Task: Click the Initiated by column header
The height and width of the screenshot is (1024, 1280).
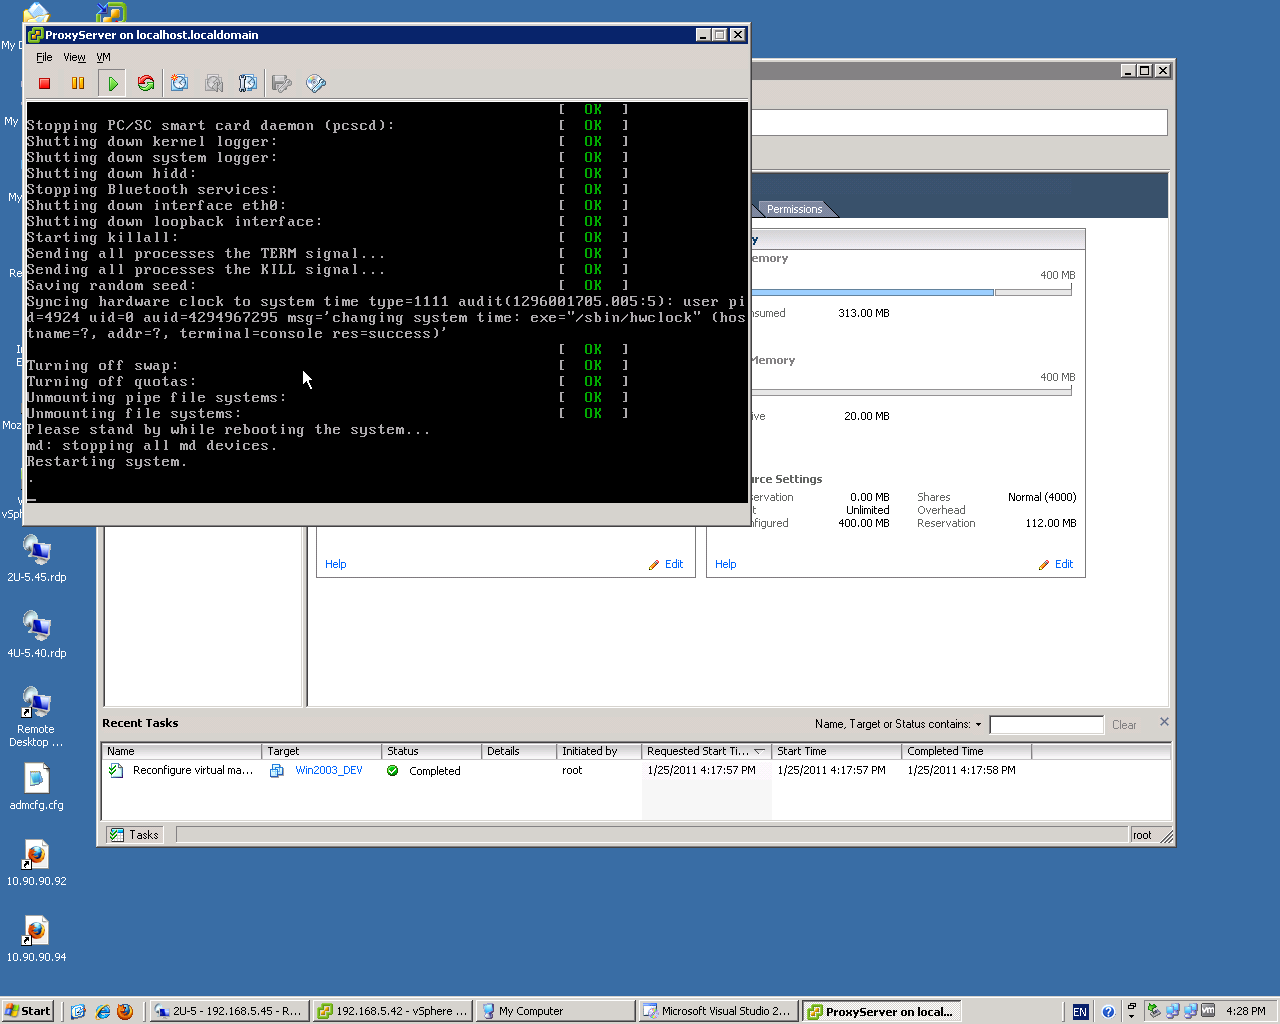Action: [599, 751]
